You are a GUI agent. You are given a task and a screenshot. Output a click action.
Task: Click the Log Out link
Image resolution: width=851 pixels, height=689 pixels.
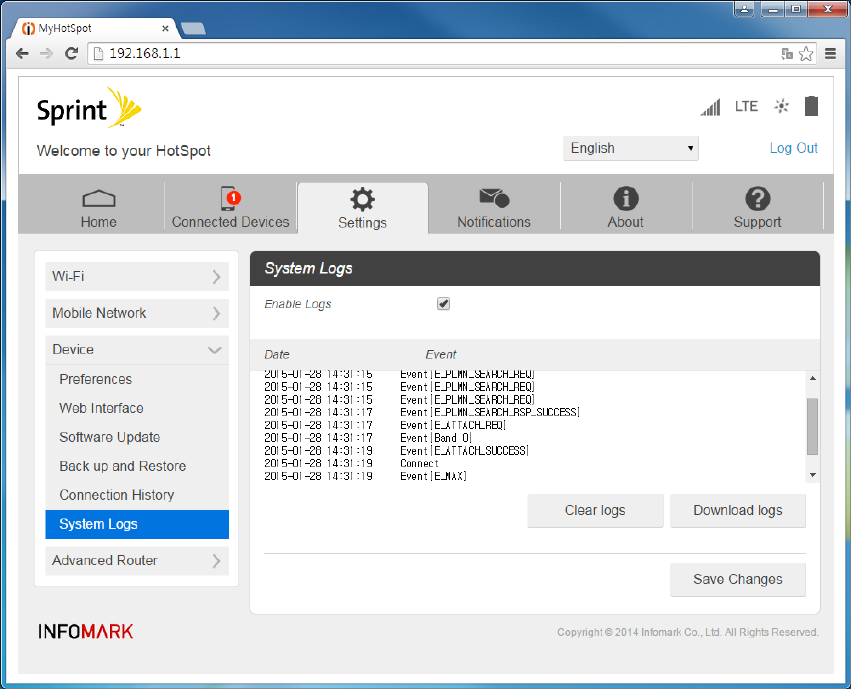point(793,148)
